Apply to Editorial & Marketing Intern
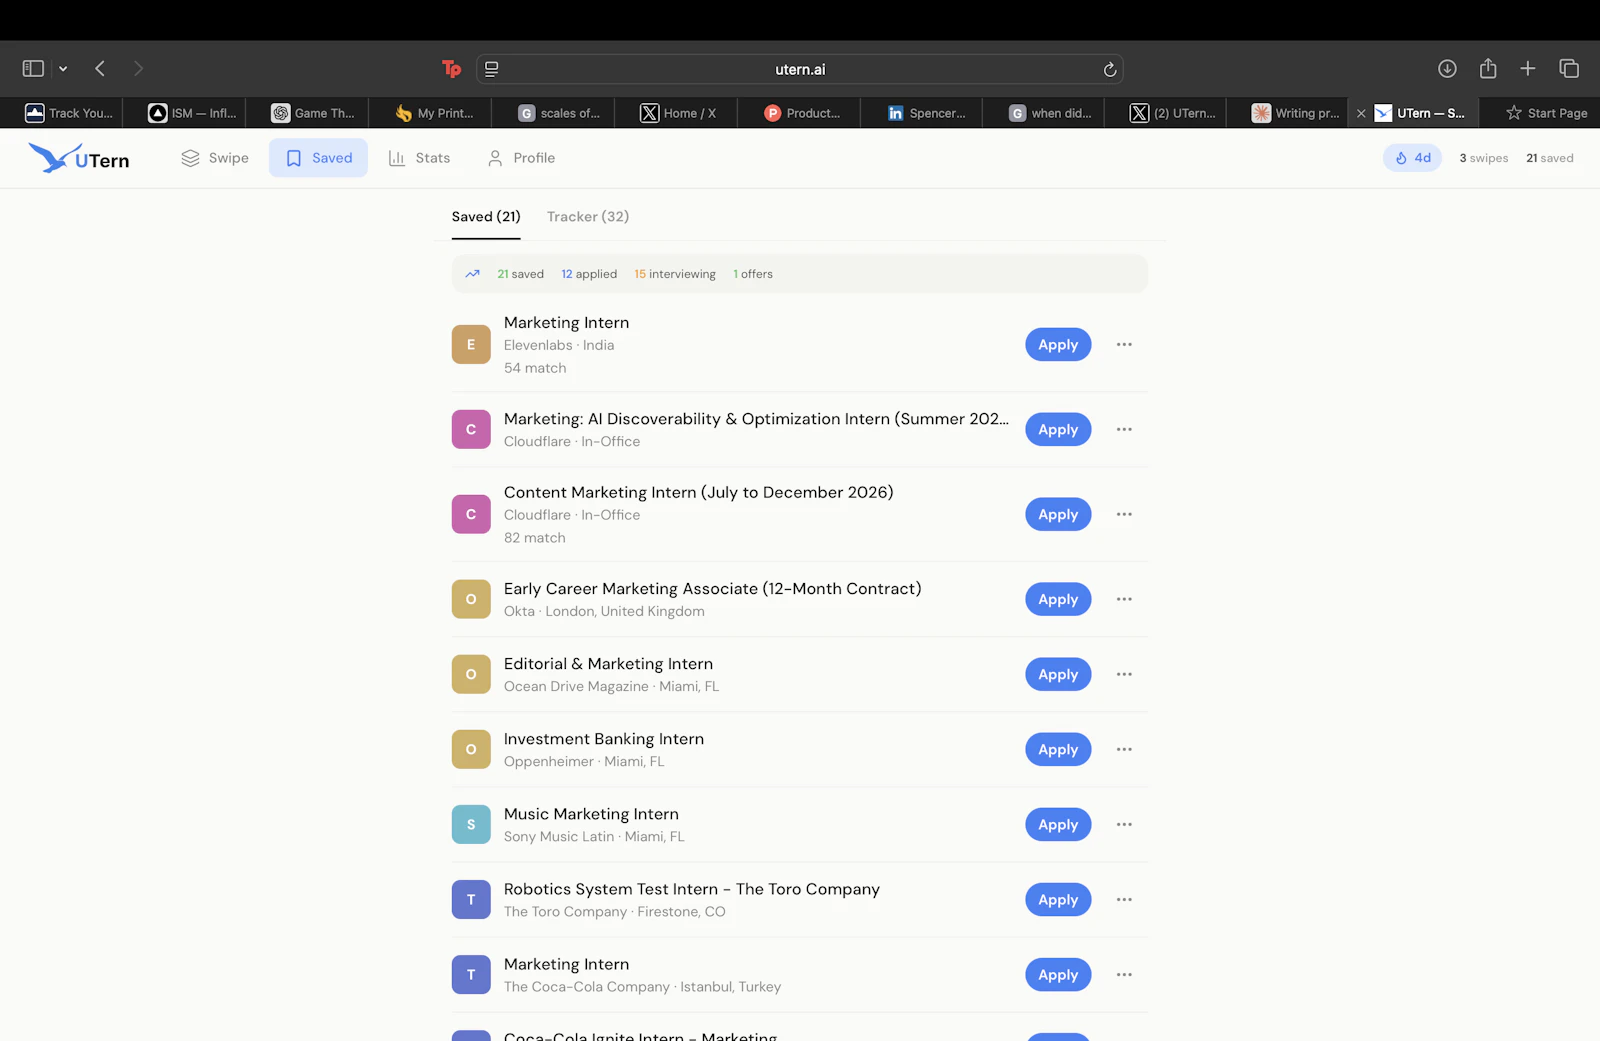The height and width of the screenshot is (1041, 1600). pos(1058,675)
